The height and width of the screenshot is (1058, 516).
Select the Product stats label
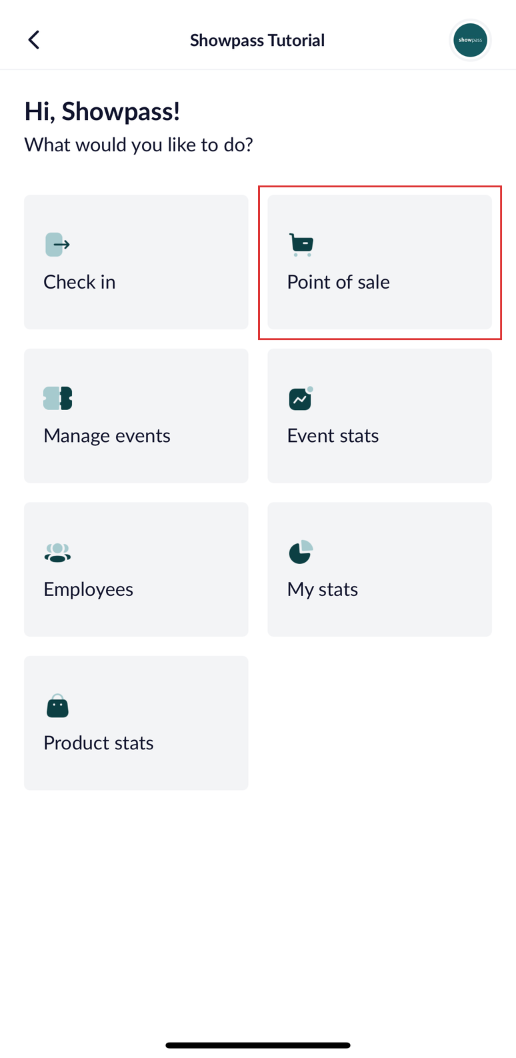(98, 743)
